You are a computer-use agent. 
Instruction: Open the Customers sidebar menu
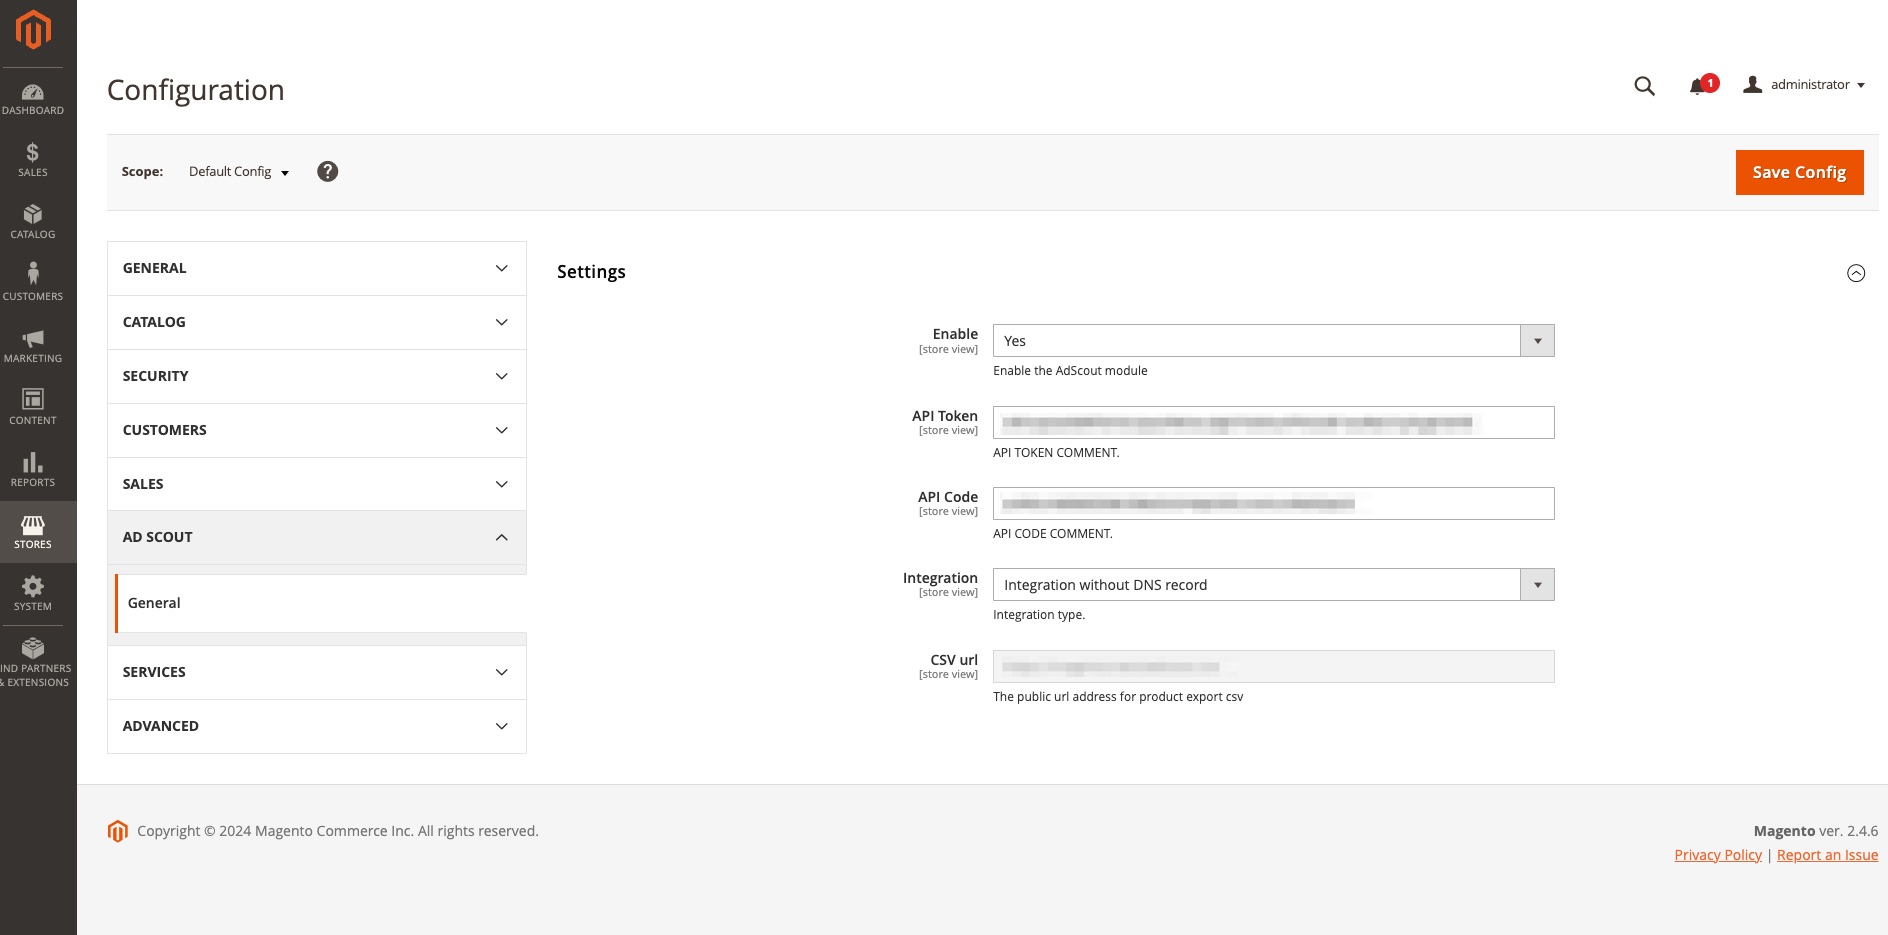(x=33, y=284)
